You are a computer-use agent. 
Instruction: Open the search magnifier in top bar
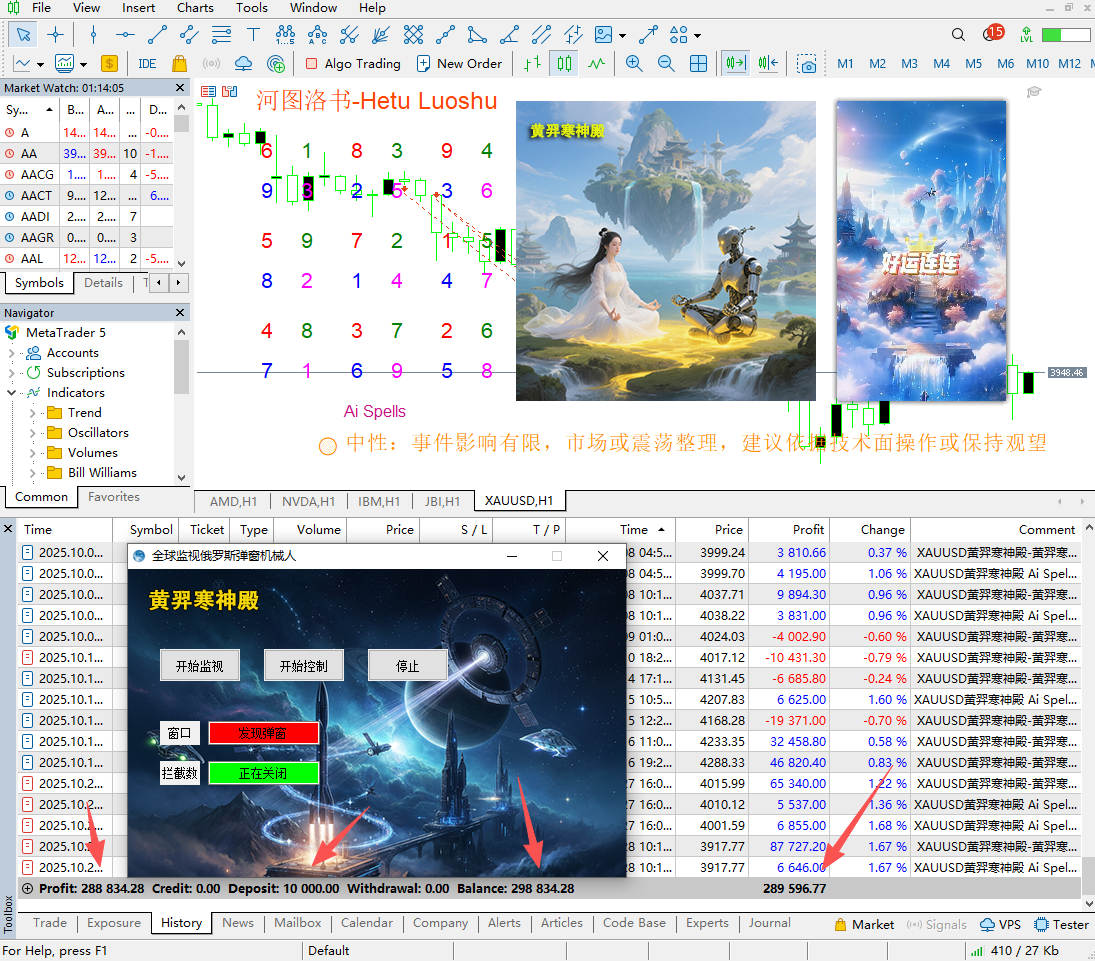958,35
